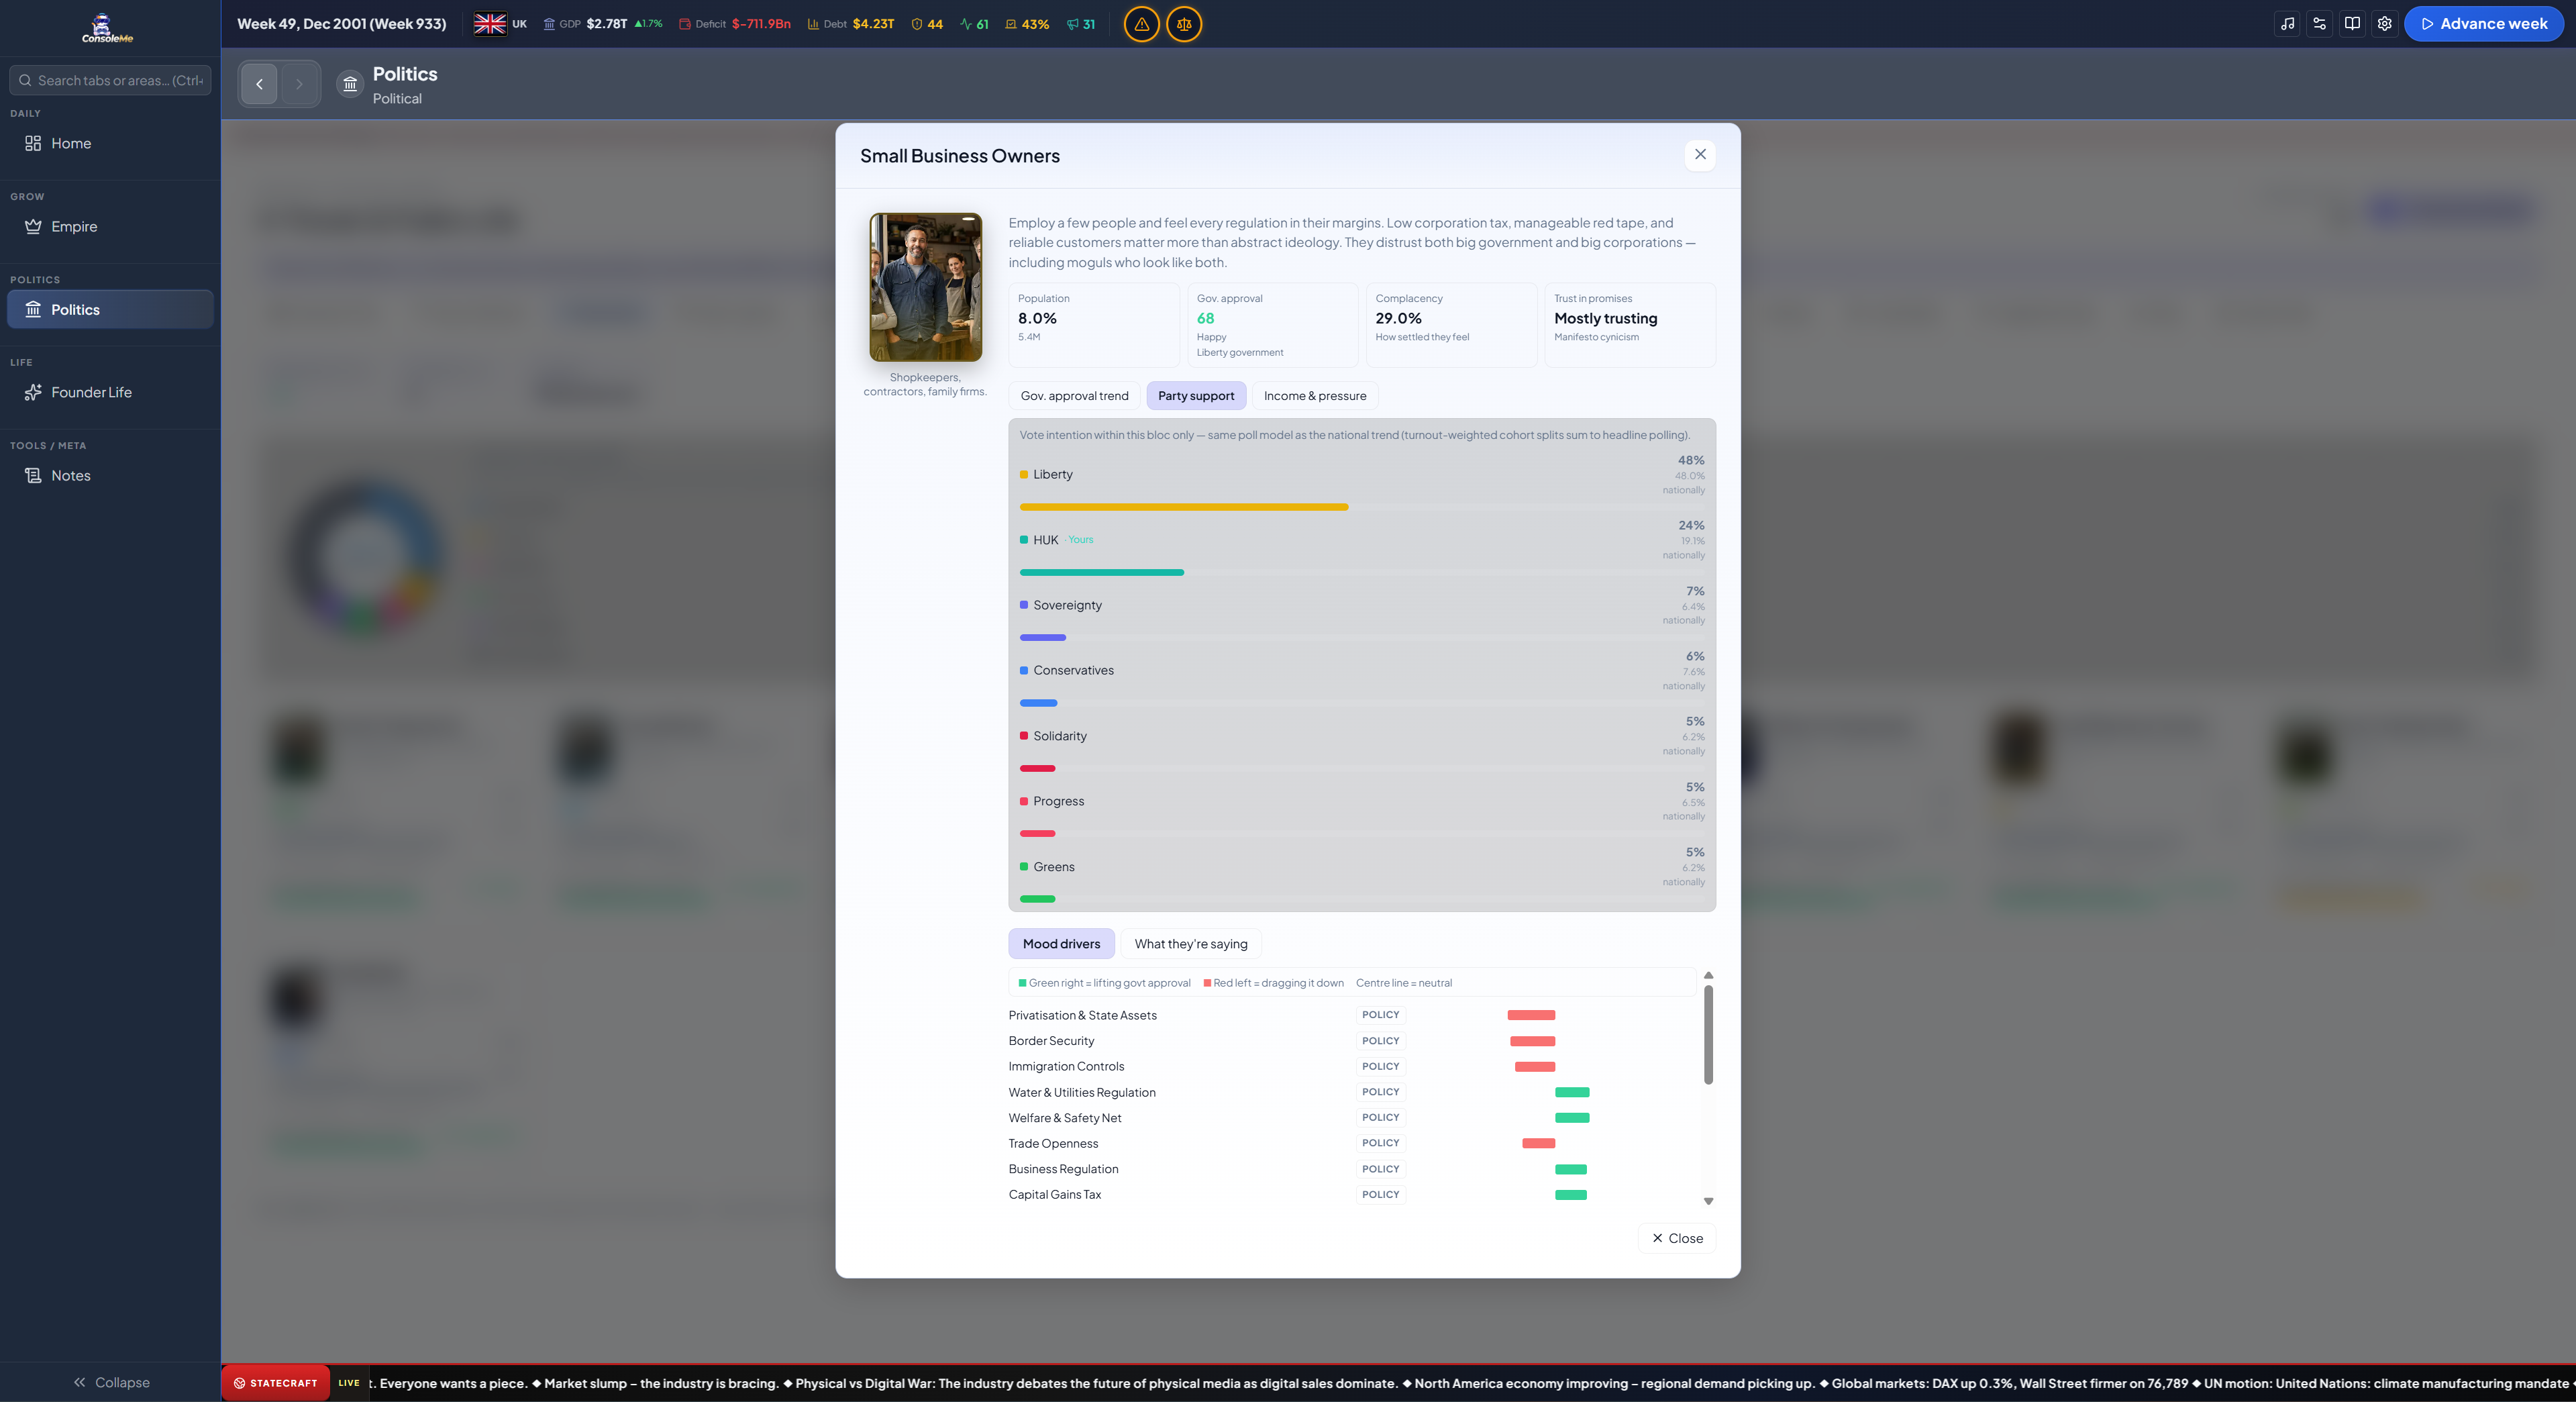Click the Privatisation & State Assets row
The image size is (2576, 1402).
click(x=1352, y=1015)
